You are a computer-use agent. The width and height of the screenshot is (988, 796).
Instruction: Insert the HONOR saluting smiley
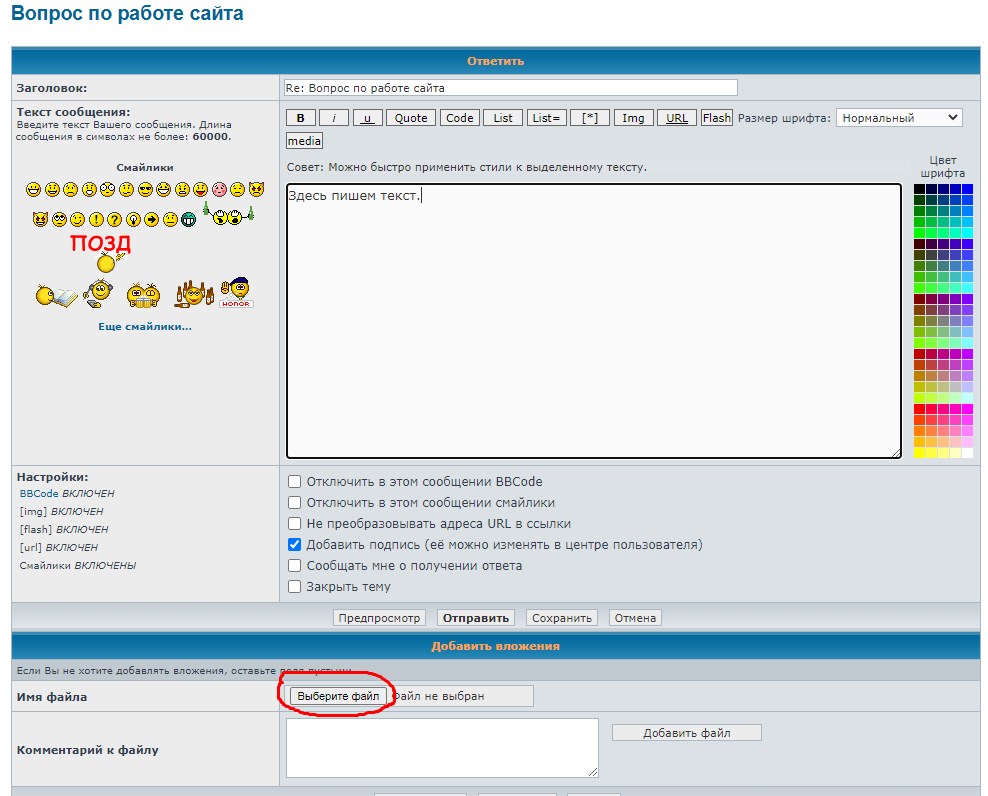pos(236,292)
